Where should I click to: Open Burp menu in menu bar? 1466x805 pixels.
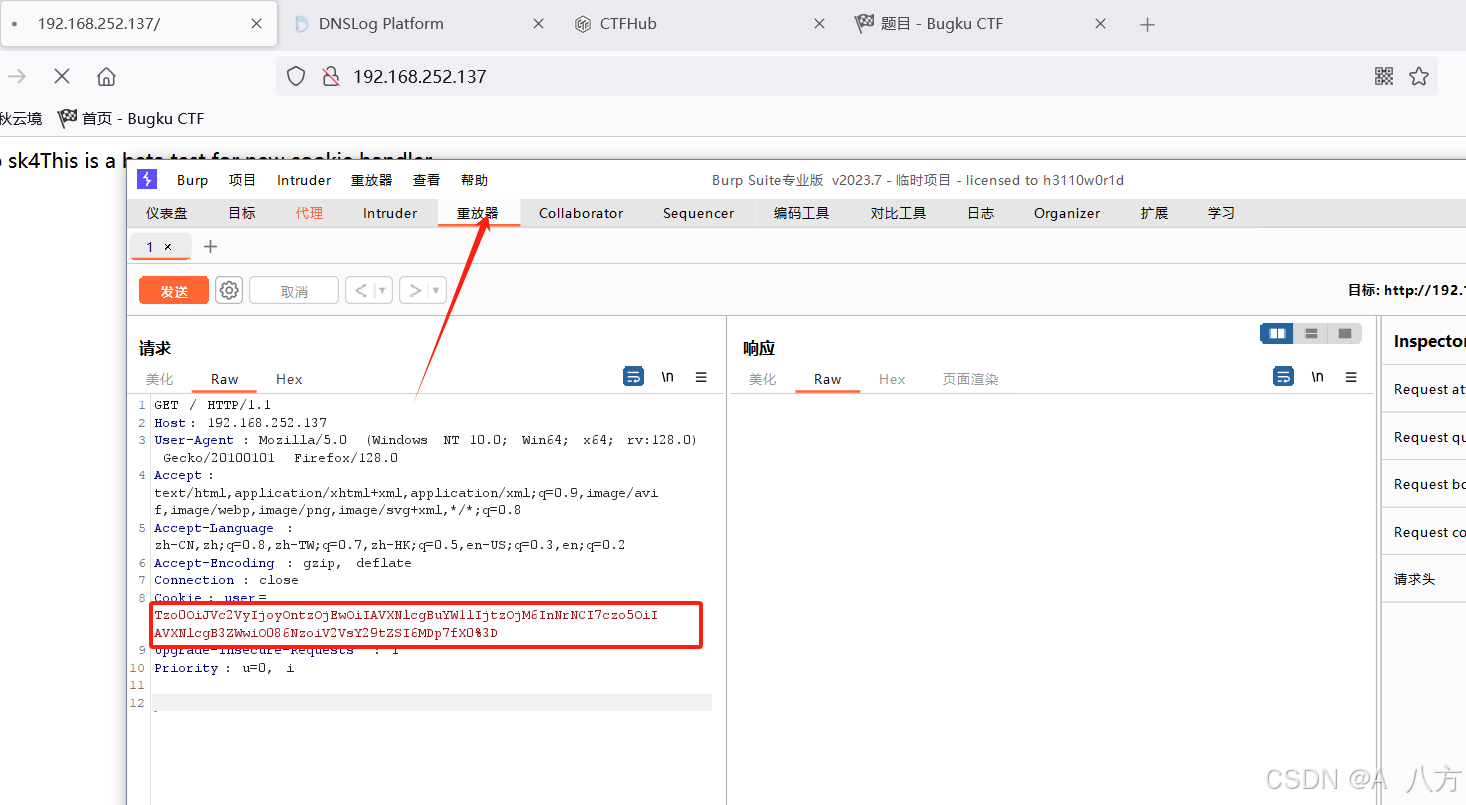coord(192,180)
